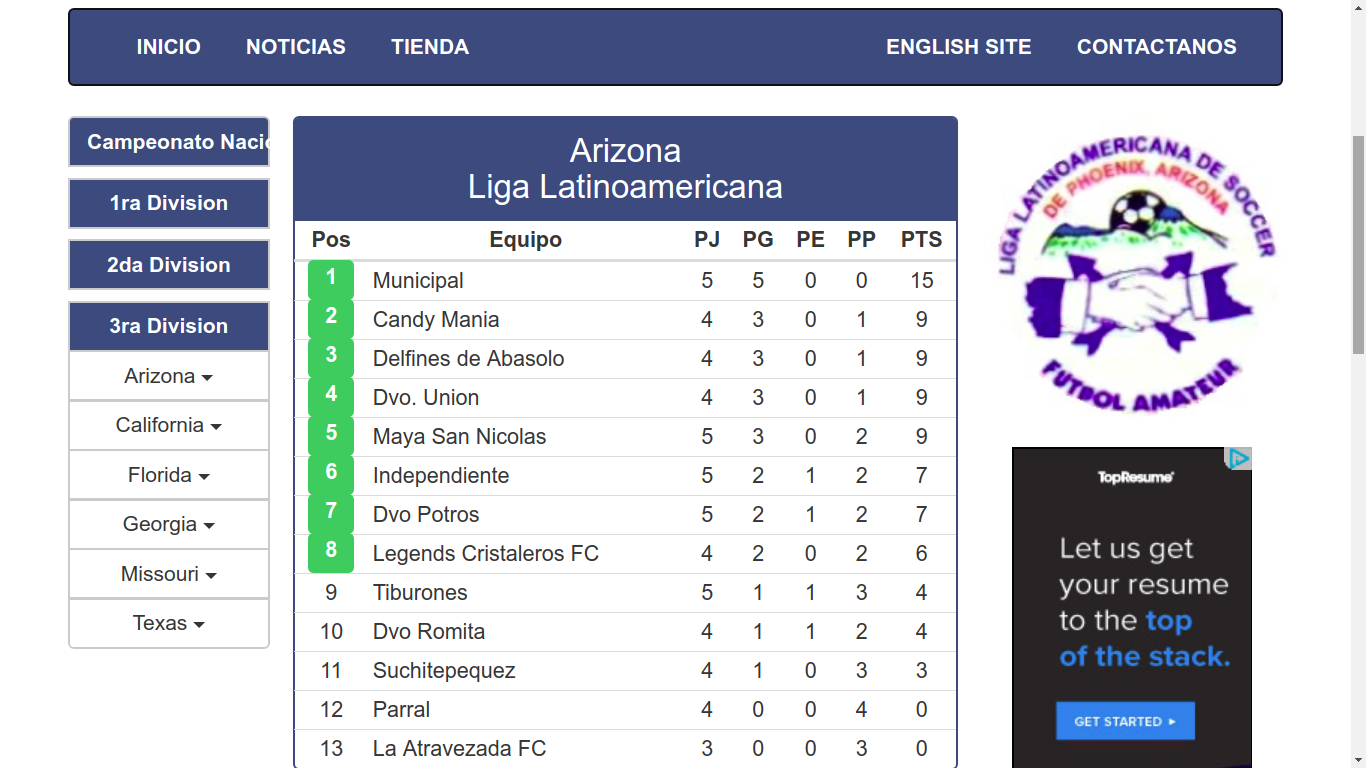Open the Missouri dropdown menu
1366x768 pixels.
pyautogui.click(x=169, y=574)
